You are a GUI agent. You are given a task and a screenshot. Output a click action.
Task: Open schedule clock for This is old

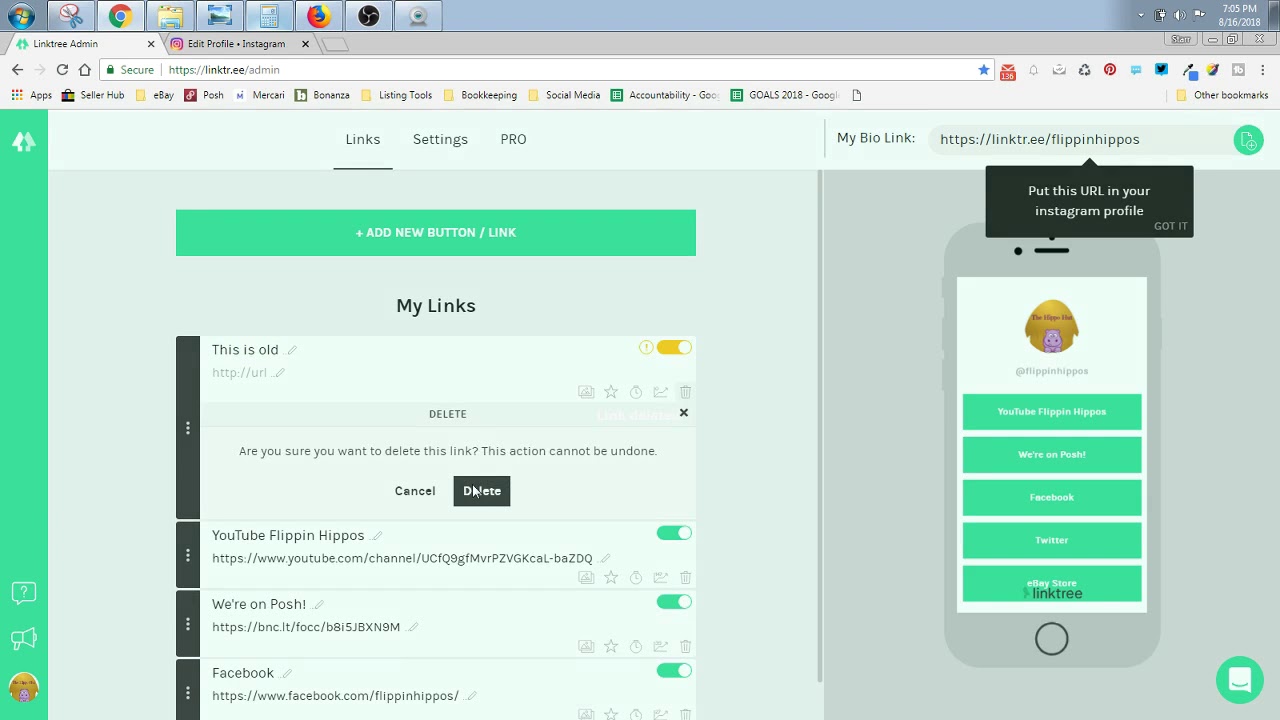[636, 392]
